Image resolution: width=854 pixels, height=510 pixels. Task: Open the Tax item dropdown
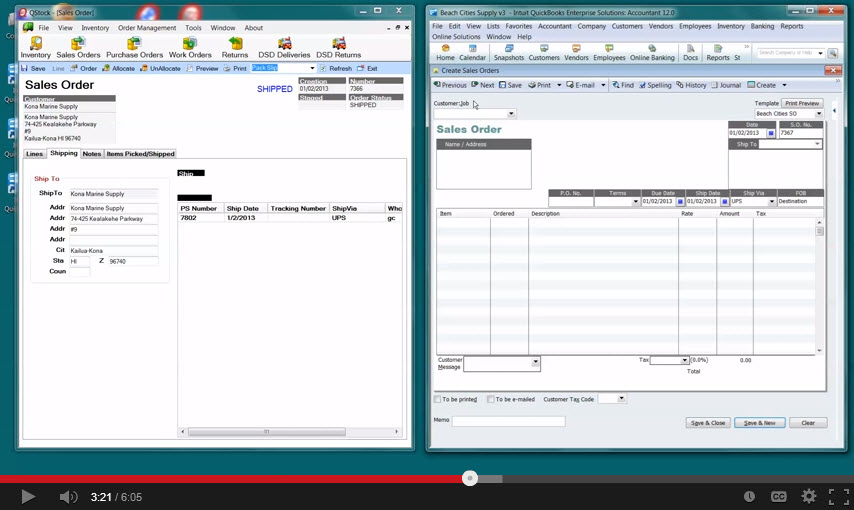pyautogui.click(x=685, y=360)
